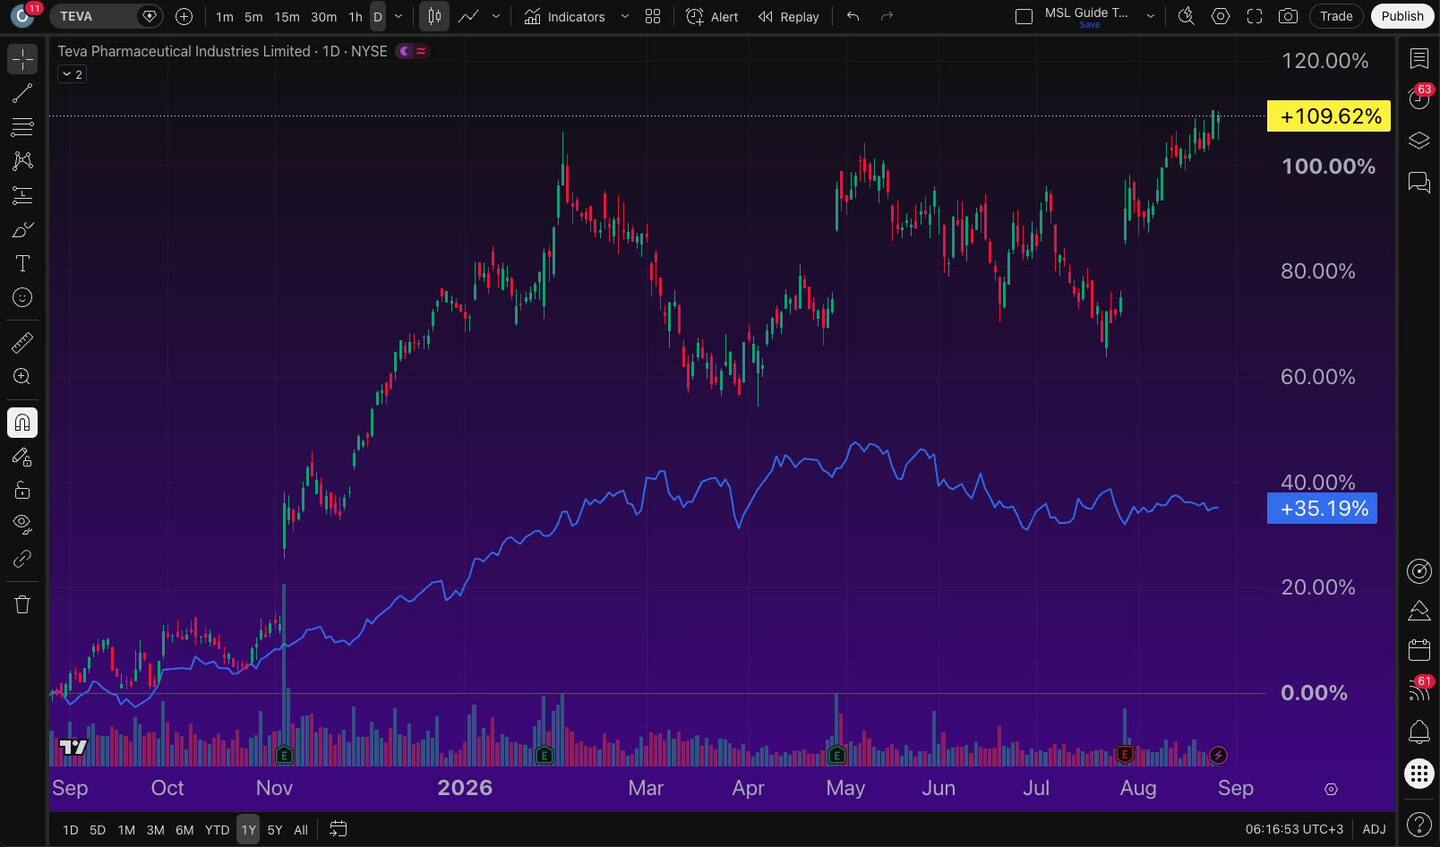1440x847 pixels.
Task: Select the 15m interval
Action: (287, 16)
